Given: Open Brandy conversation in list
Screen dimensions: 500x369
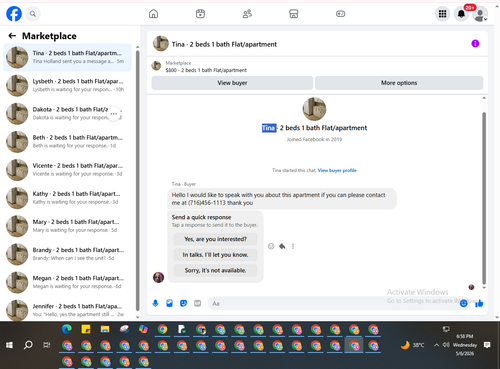Looking at the screenshot, I should point(67,254).
